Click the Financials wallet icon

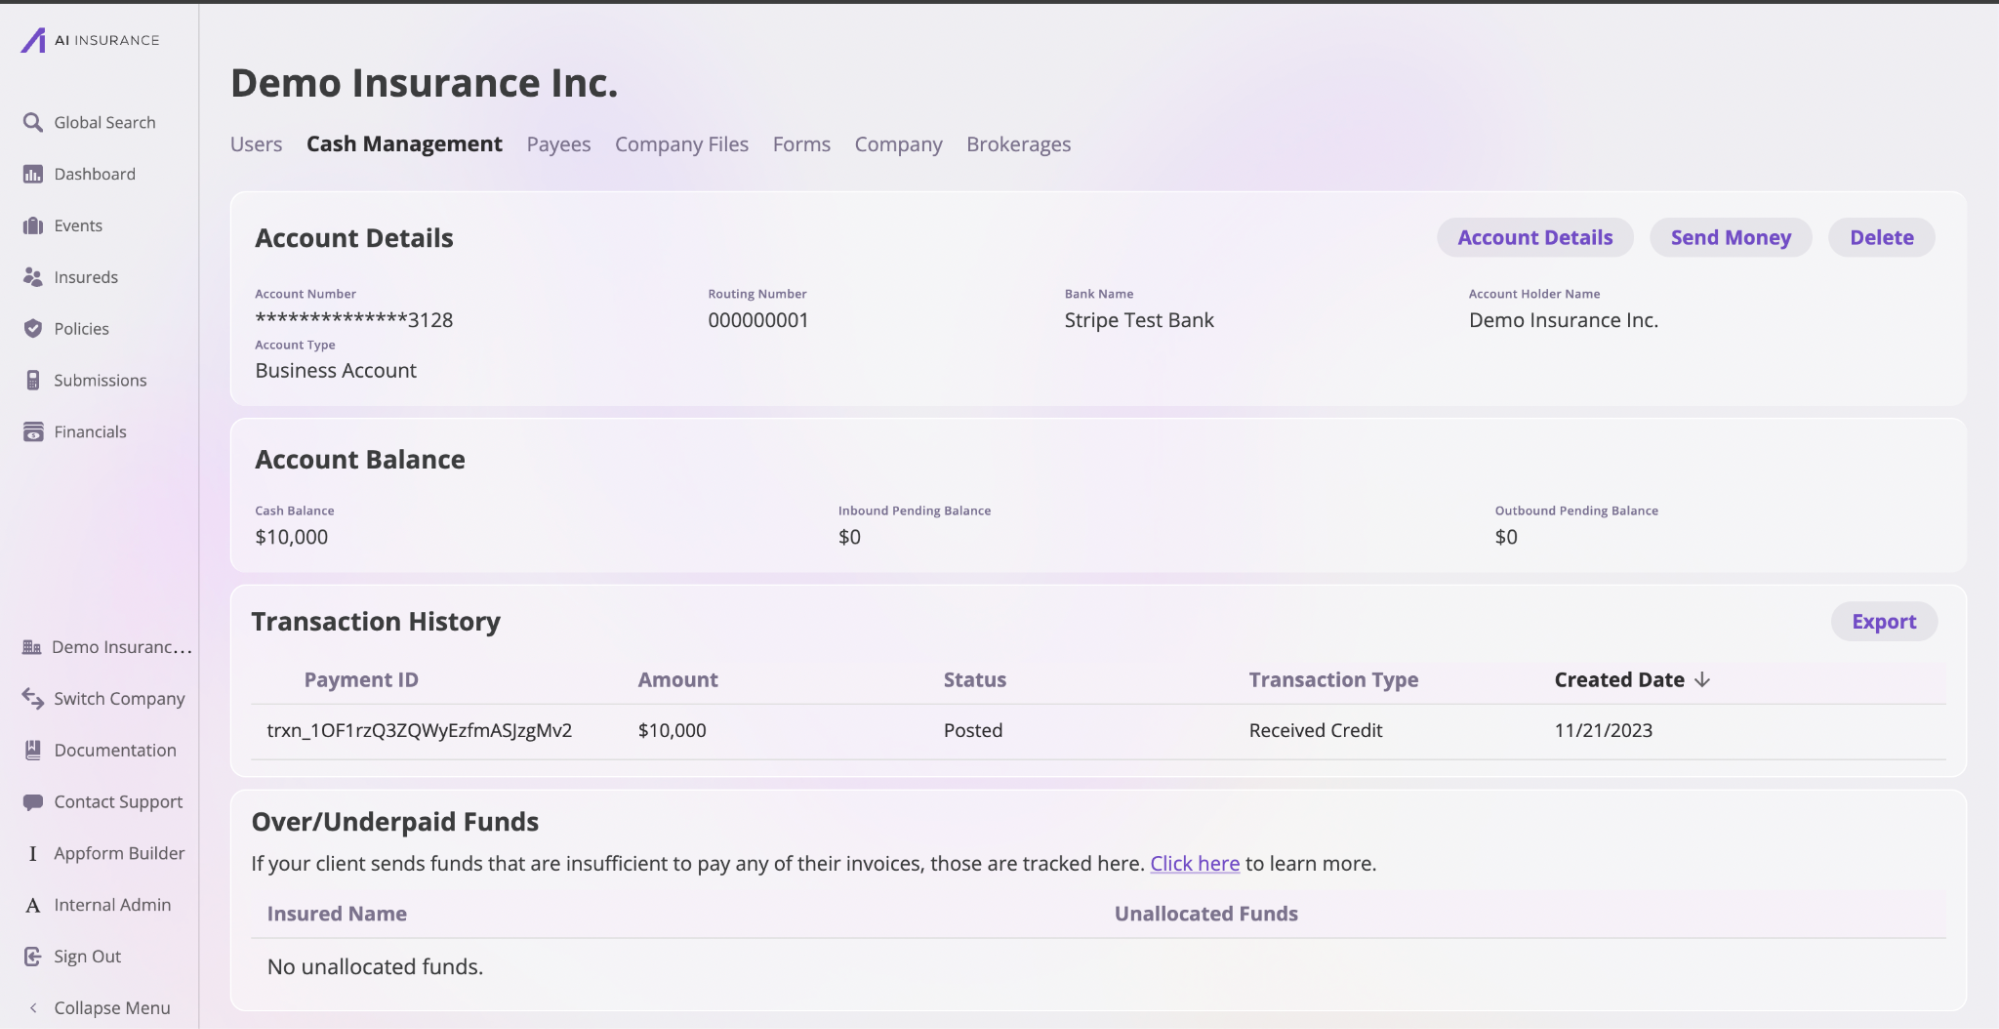pos(33,432)
